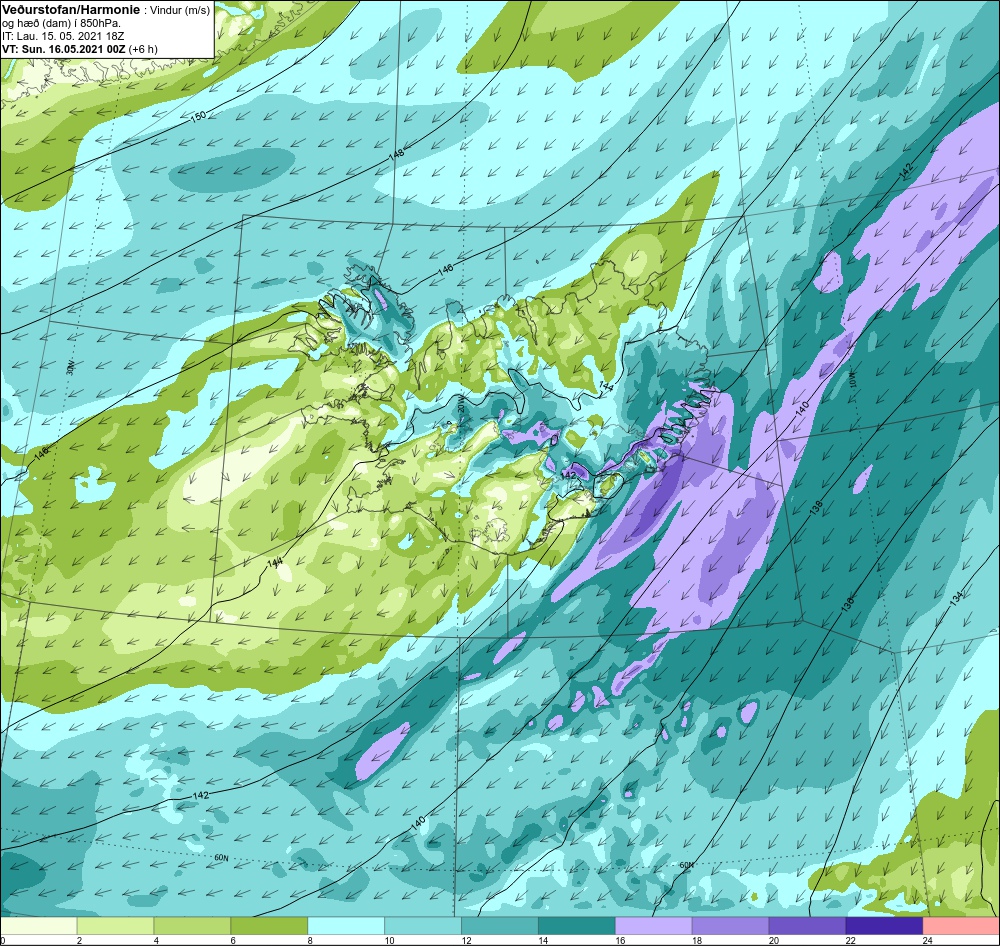
Task: Click the 'Veðurstofan/Harmonie' title text
Action: click(x=70, y=10)
